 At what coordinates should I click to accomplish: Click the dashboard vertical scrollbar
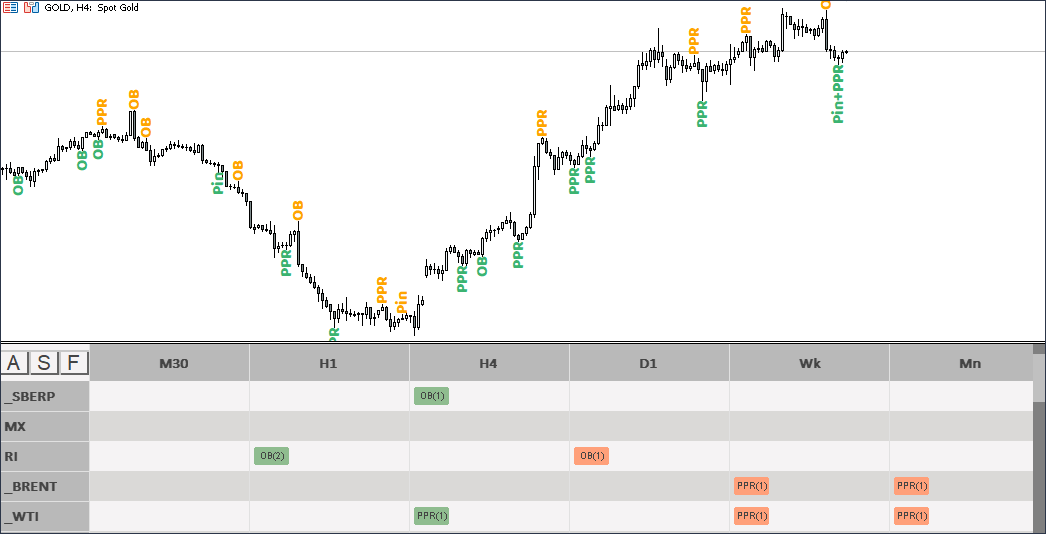pos(1039,440)
